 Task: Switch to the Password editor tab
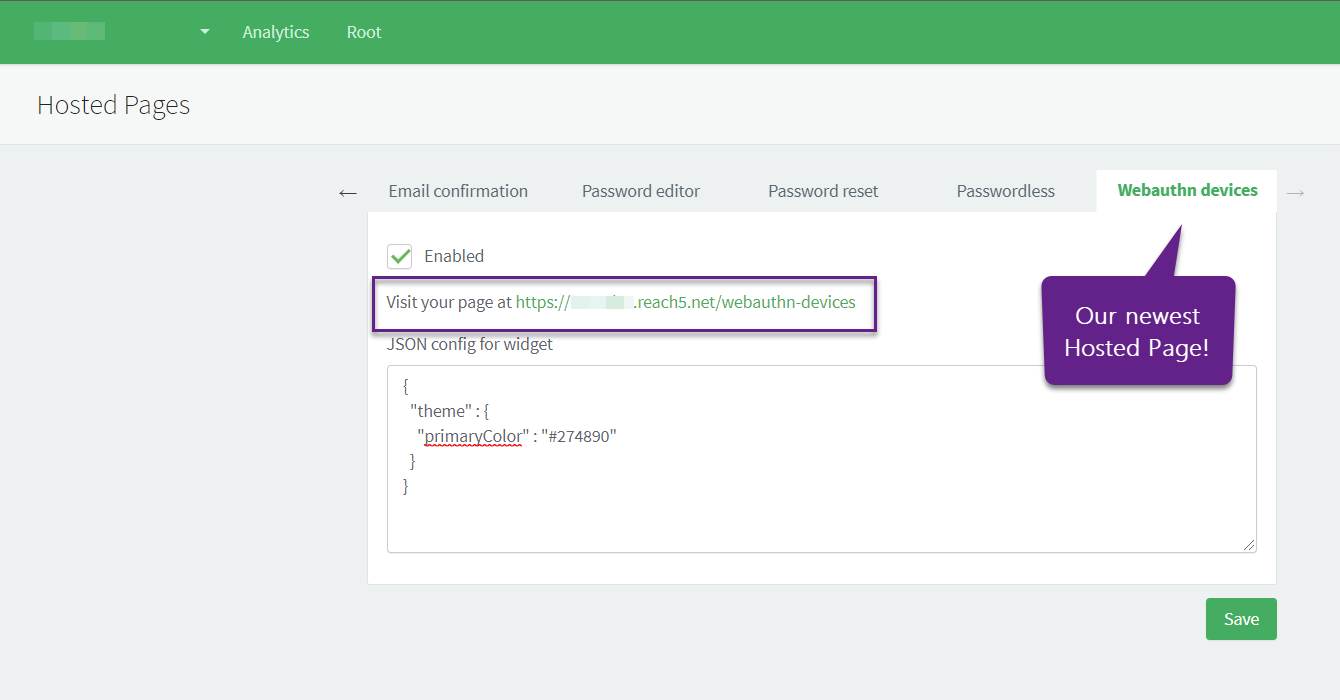641,191
